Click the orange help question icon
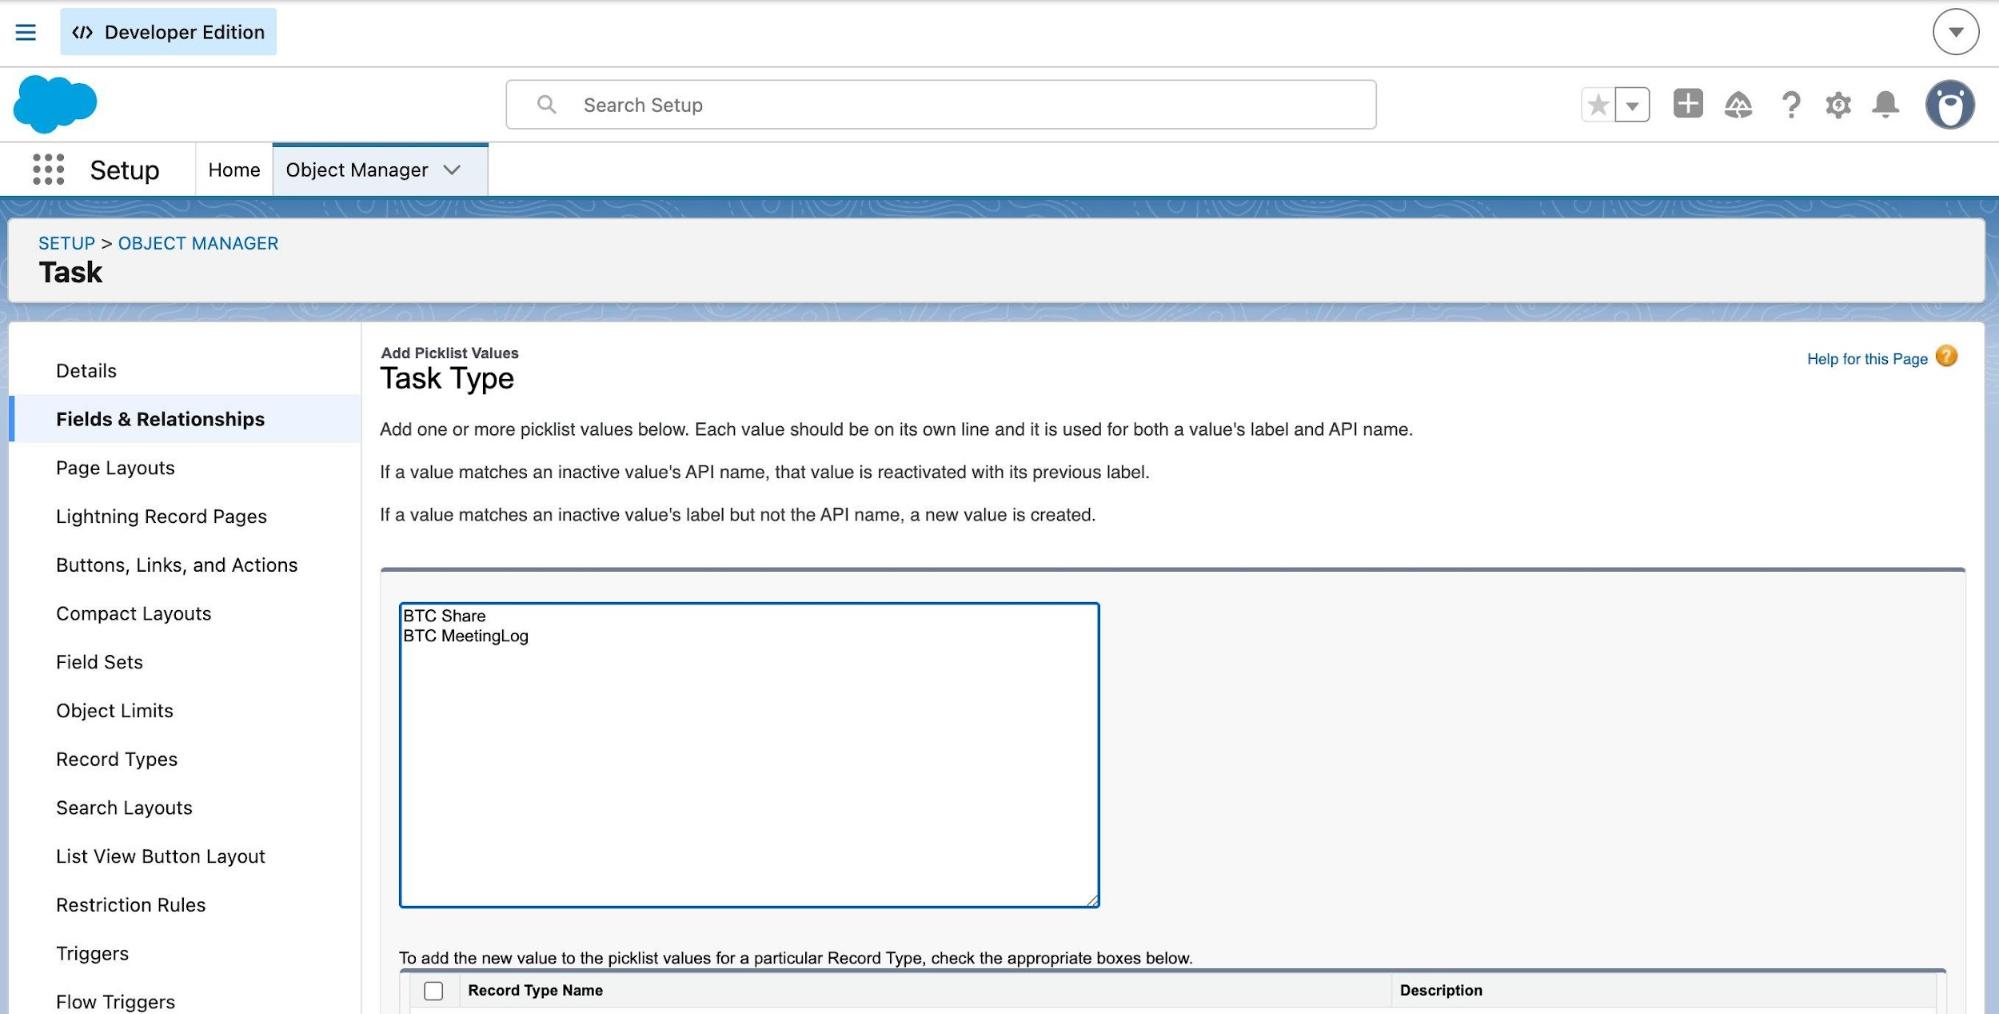This screenshot has height=1014, width=1999. (1946, 356)
